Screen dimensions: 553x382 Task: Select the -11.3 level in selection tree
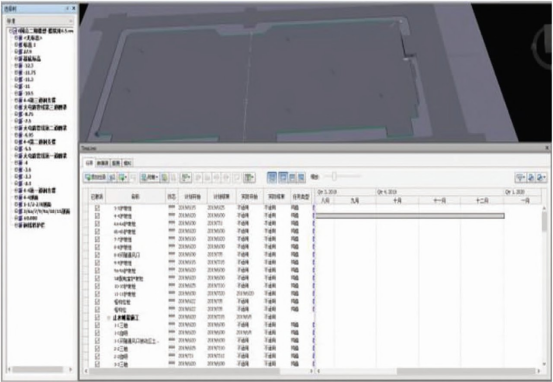(x=30, y=80)
